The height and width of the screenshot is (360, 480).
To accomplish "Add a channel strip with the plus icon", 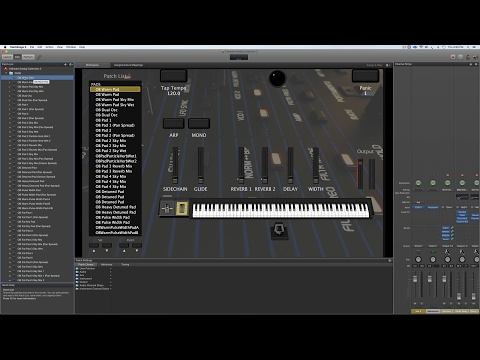I will coord(471,64).
